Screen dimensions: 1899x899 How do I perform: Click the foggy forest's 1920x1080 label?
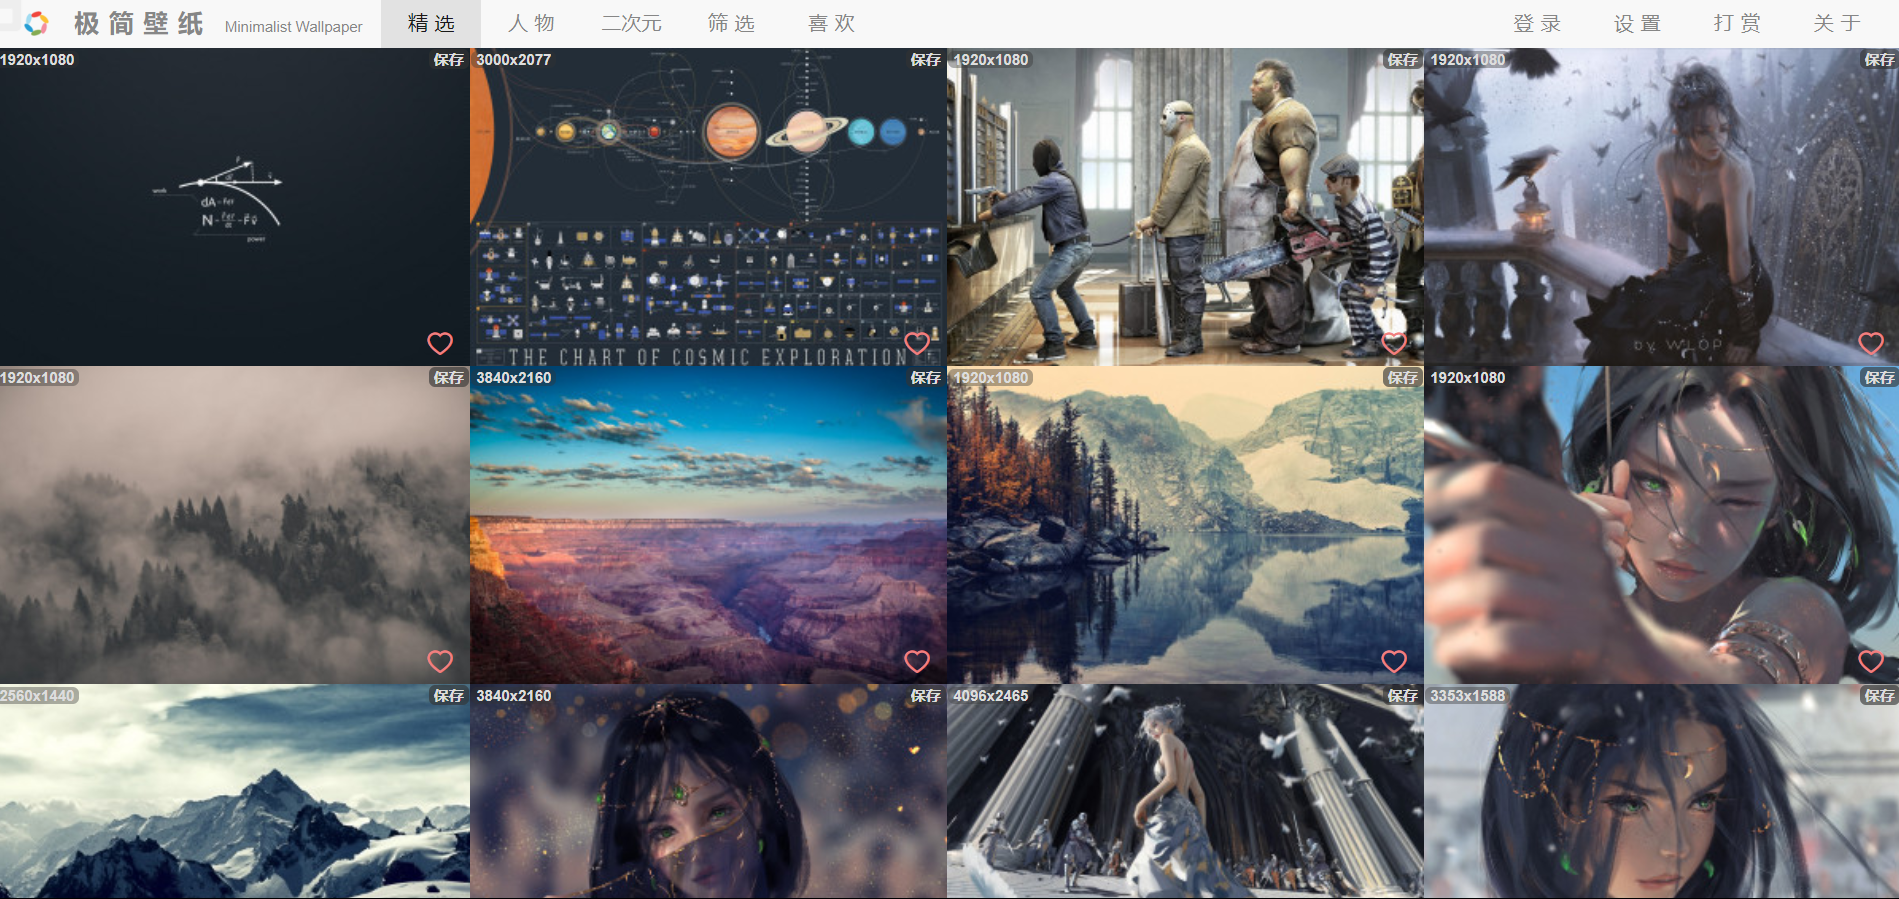tap(38, 378)
